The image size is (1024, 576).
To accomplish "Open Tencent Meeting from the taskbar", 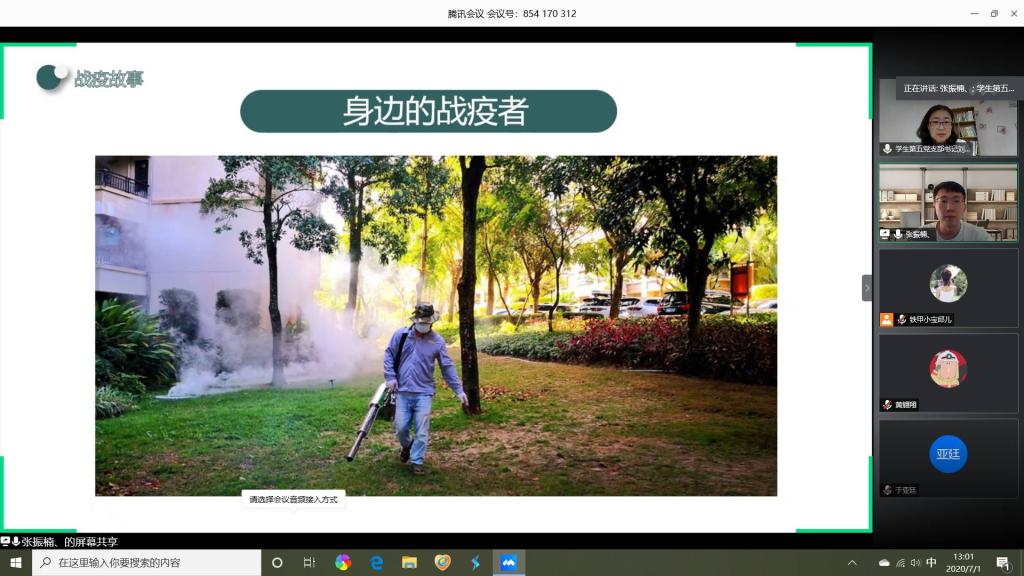I will tap(508, 563).
